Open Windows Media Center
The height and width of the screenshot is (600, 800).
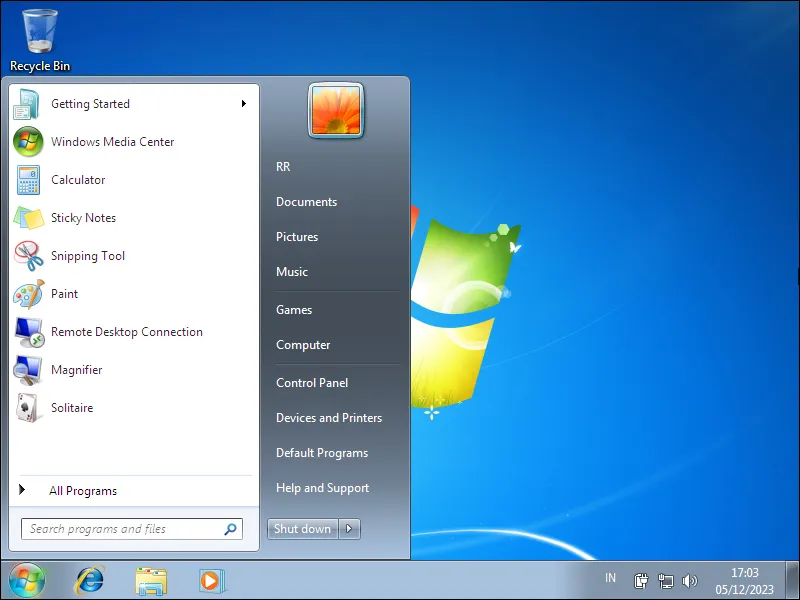(112, 142)
